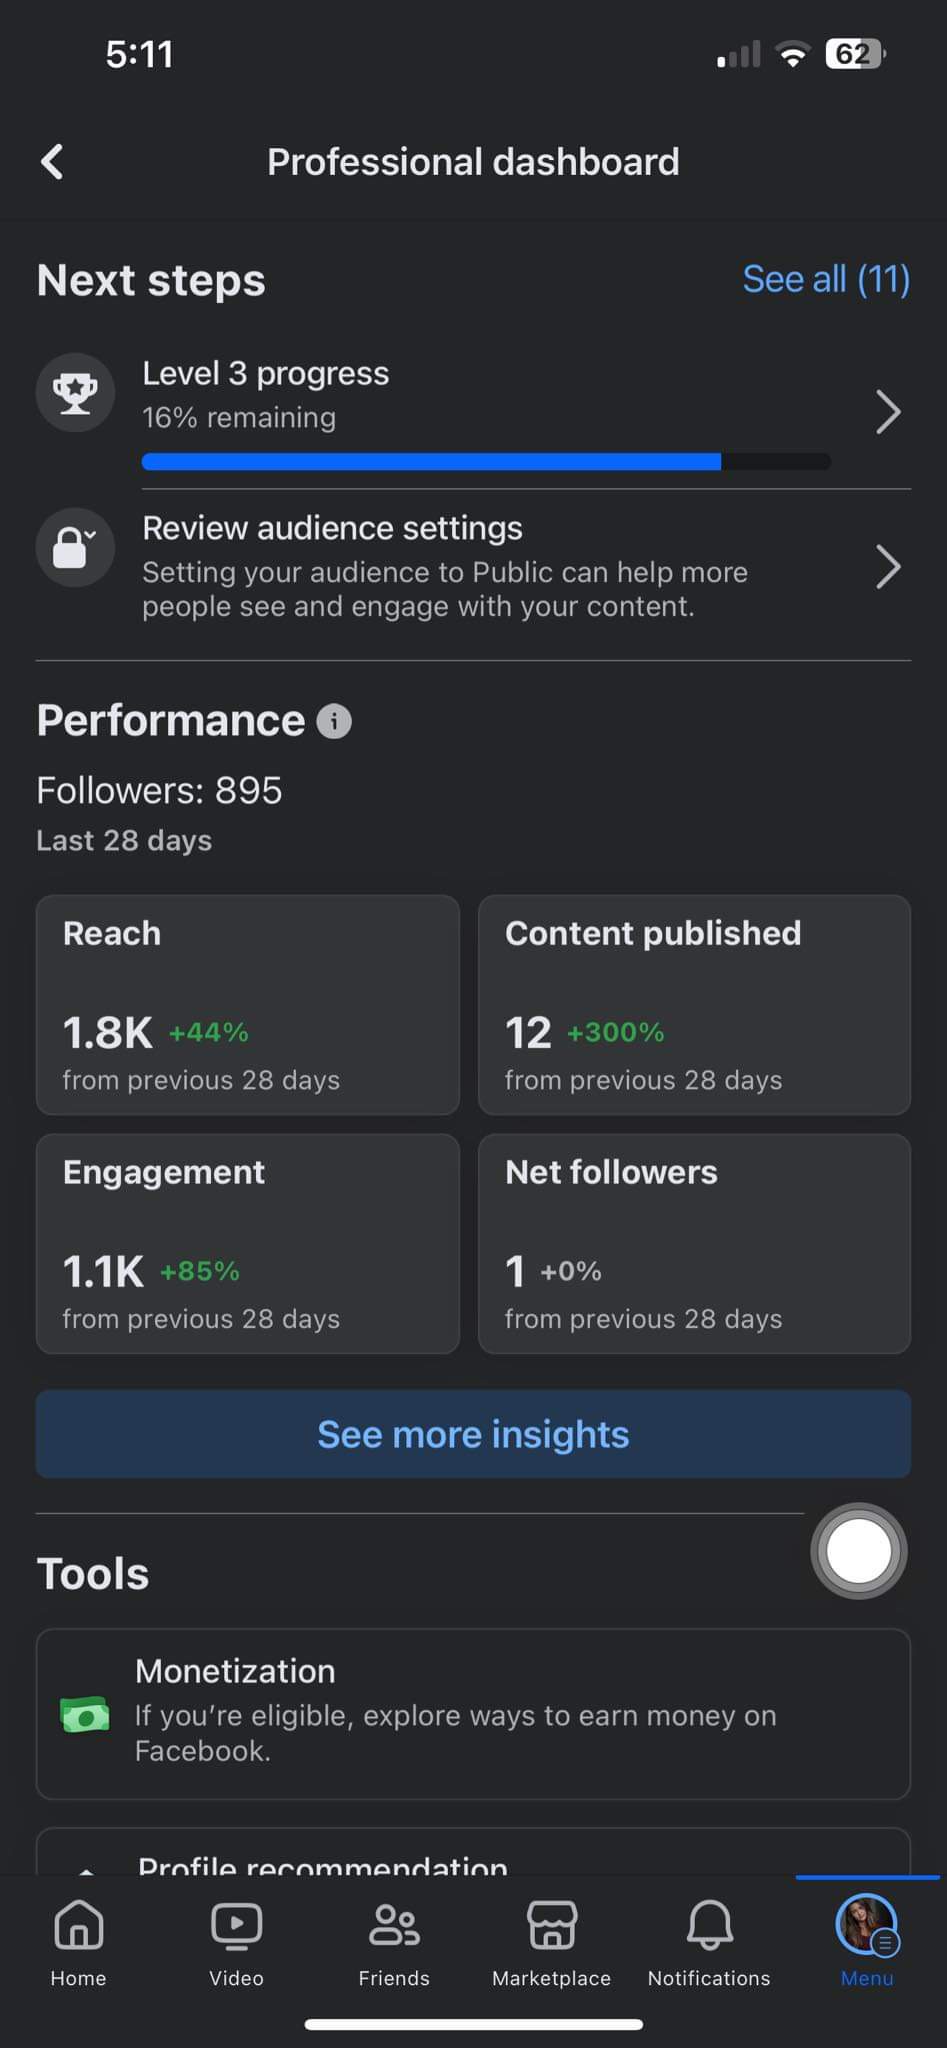Tap the audience settings lock icon
The image size is (947, 2048).
pyautogui.click(x=75, y=547)
